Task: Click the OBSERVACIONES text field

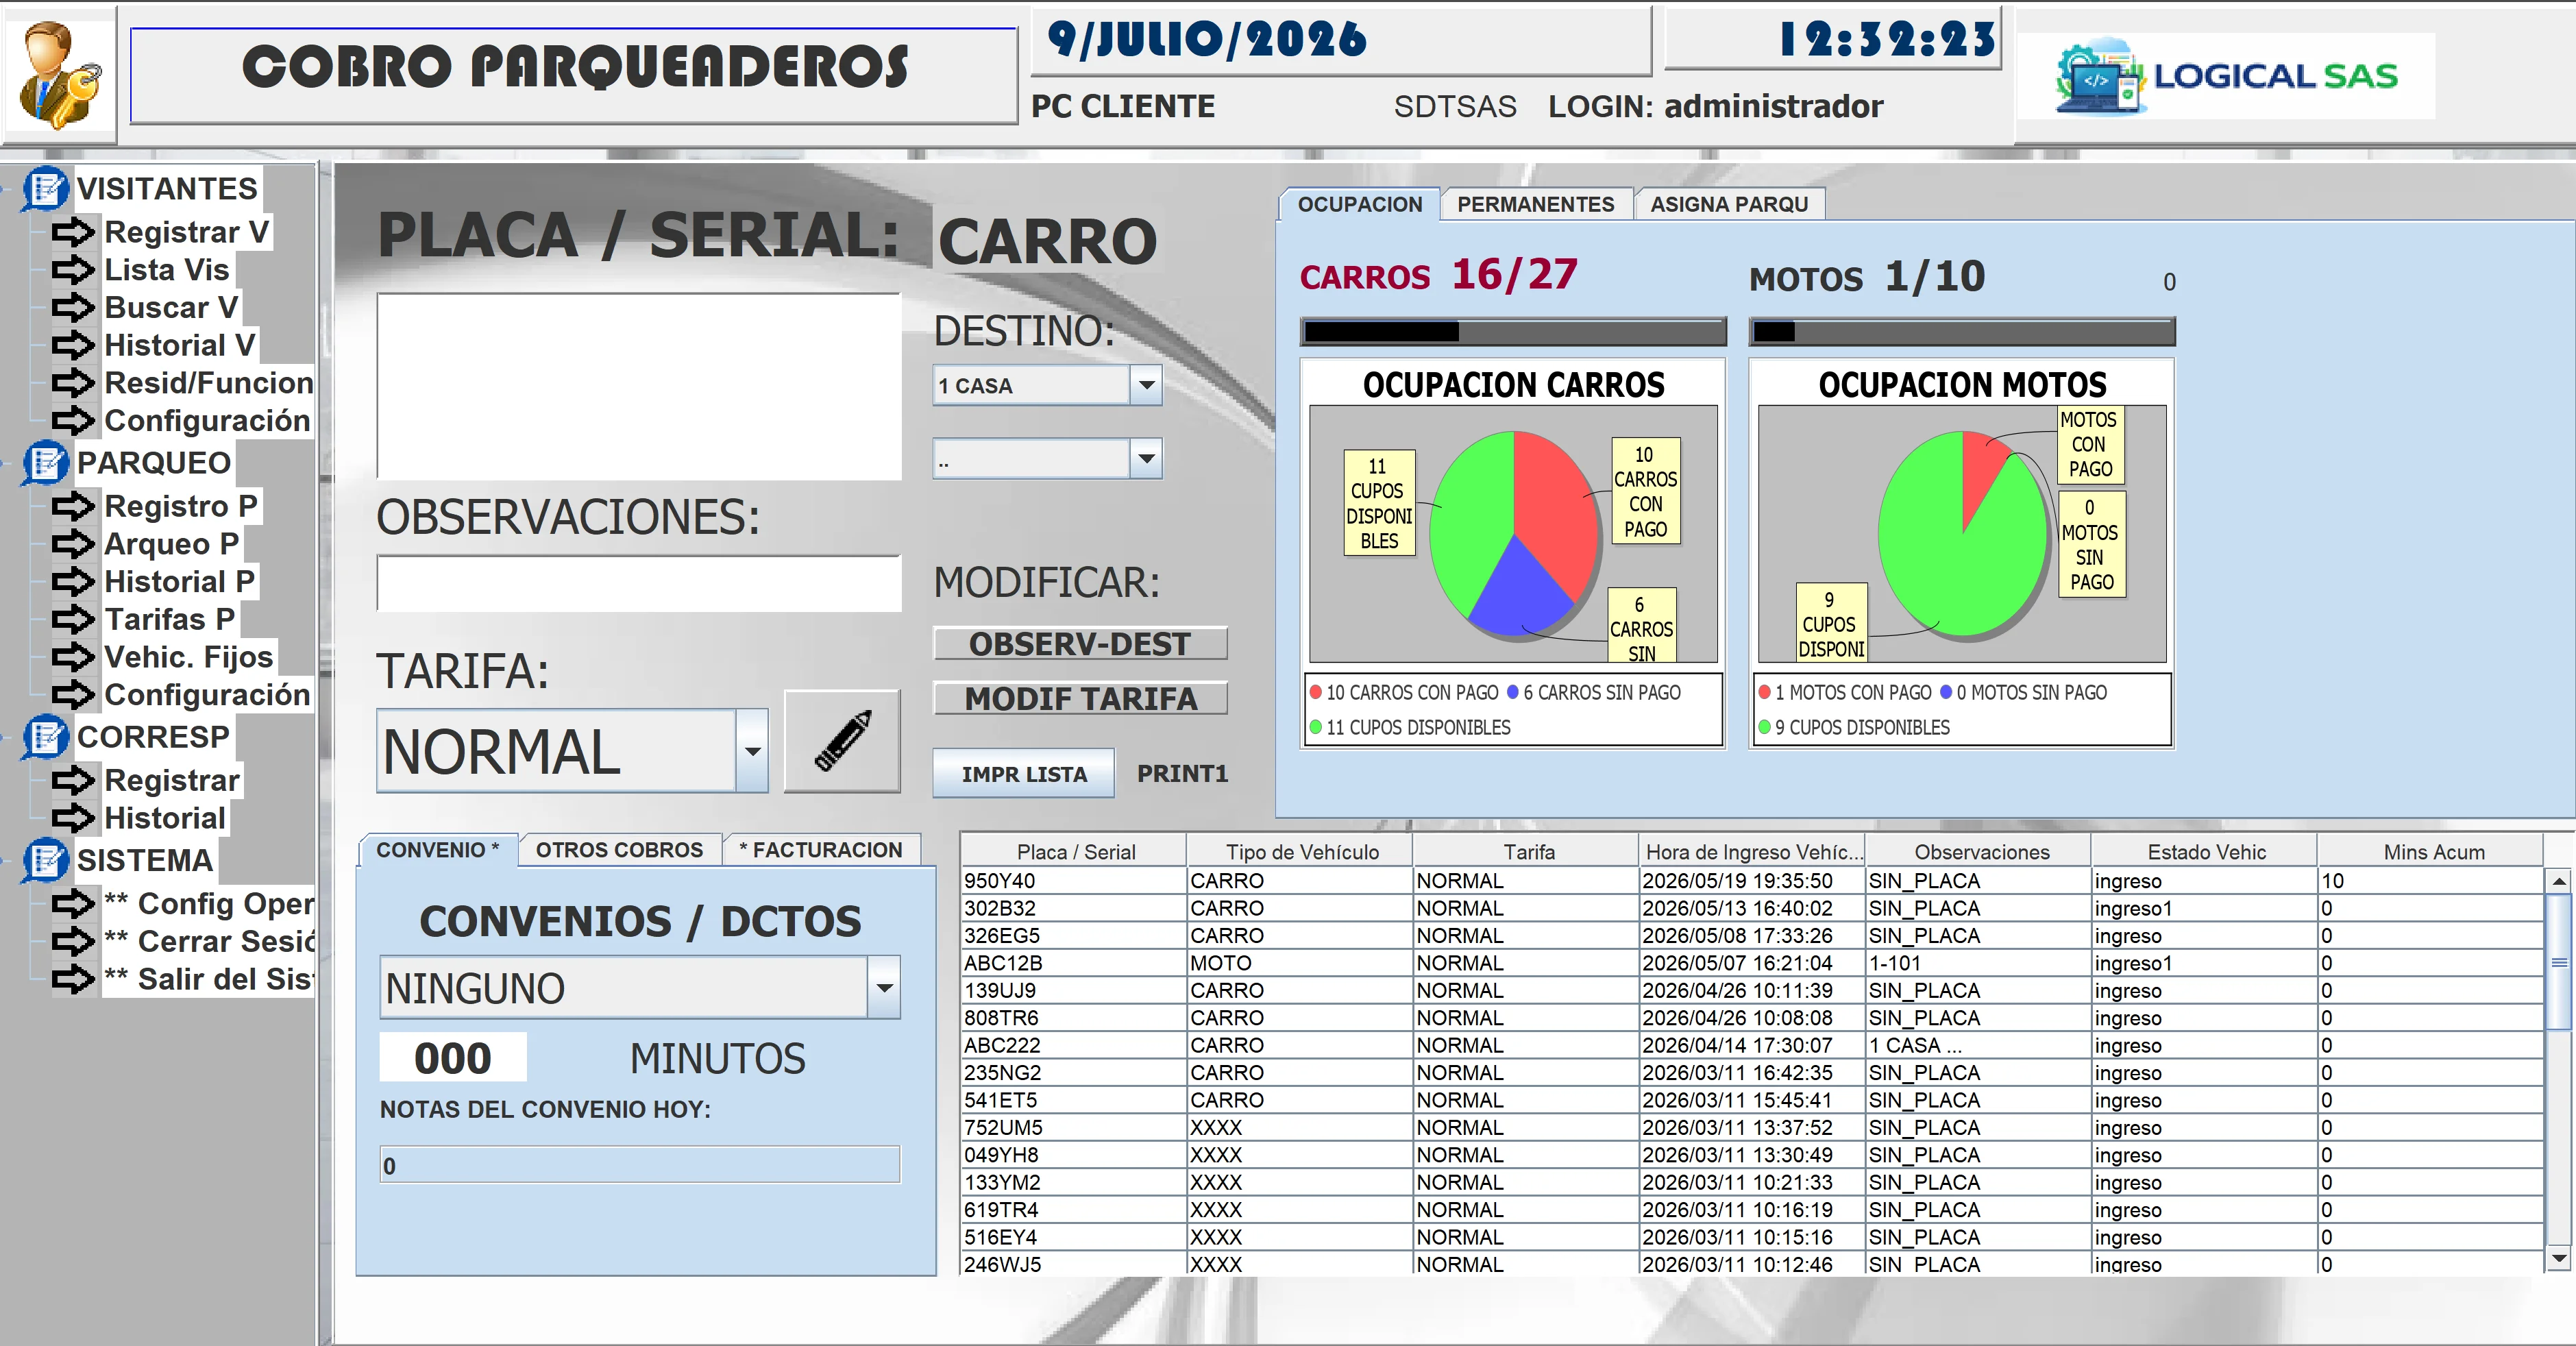Action: [x=639, y=583]
